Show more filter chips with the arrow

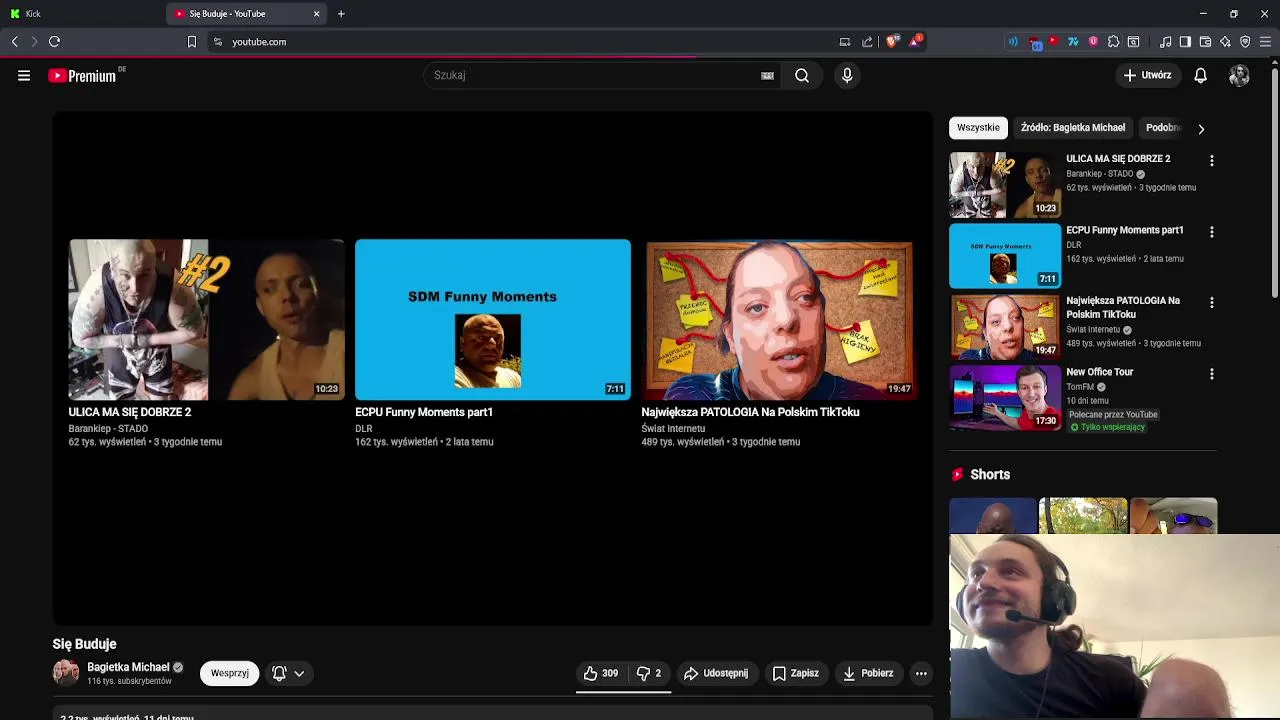(x=1201, y=128)
